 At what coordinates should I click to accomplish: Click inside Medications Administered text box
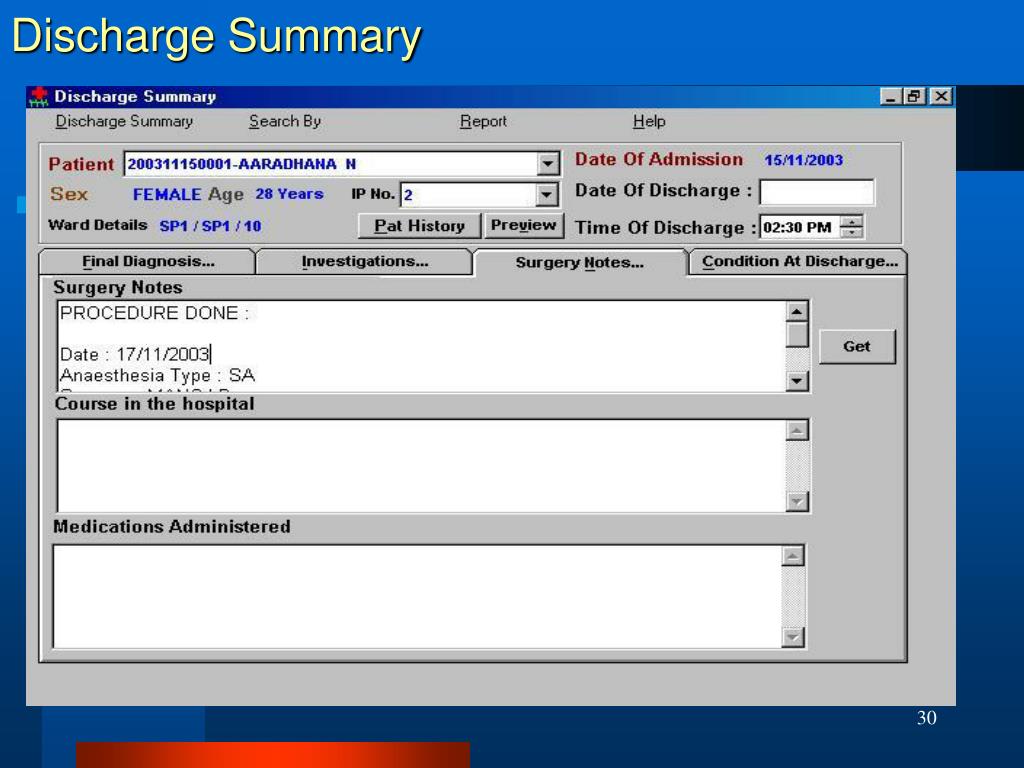tap(418, 596)
